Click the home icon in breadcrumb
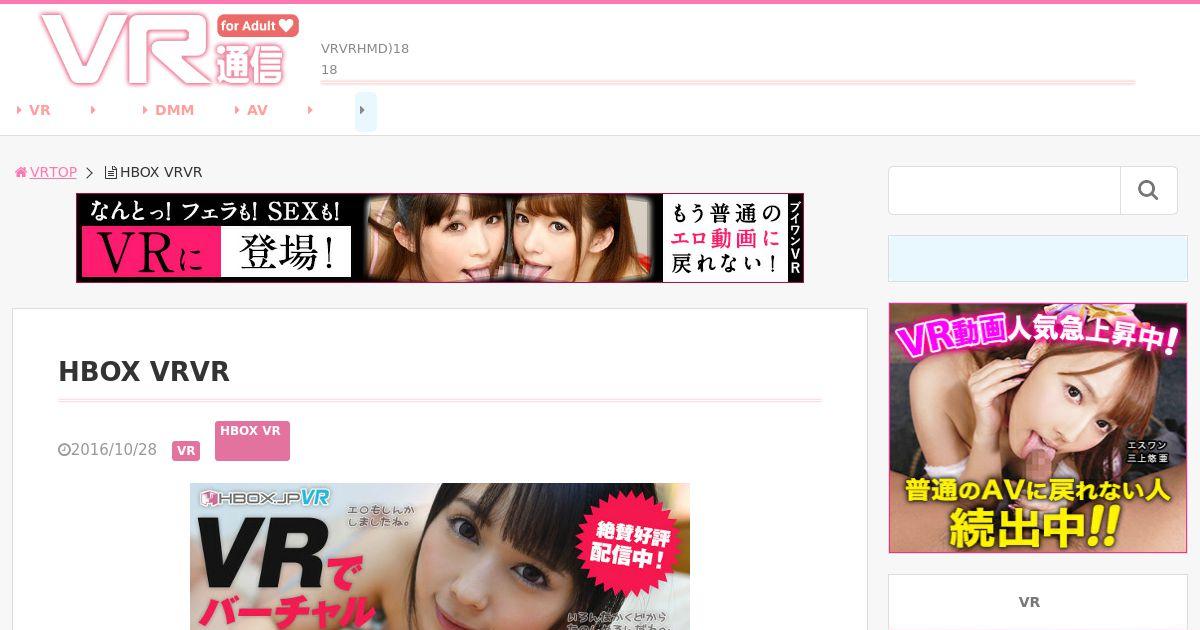This screenshot has height=630, width=1200. click(21, 172)
